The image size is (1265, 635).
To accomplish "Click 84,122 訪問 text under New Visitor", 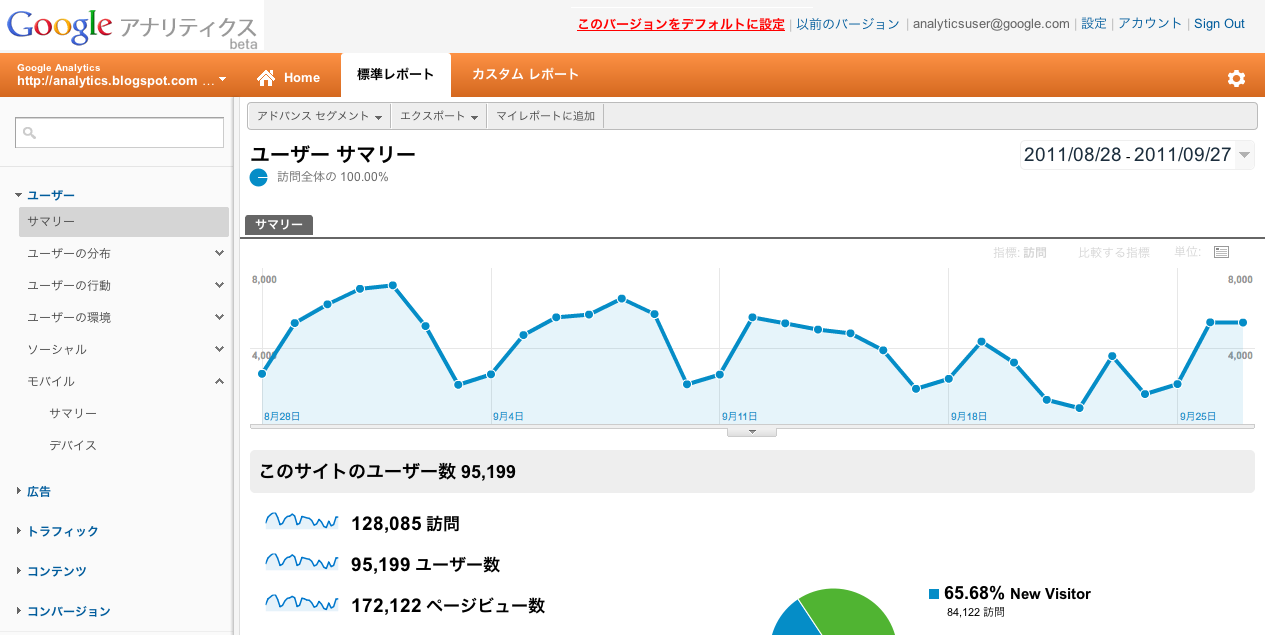I will pyautogui.click(x=976, y=612).
